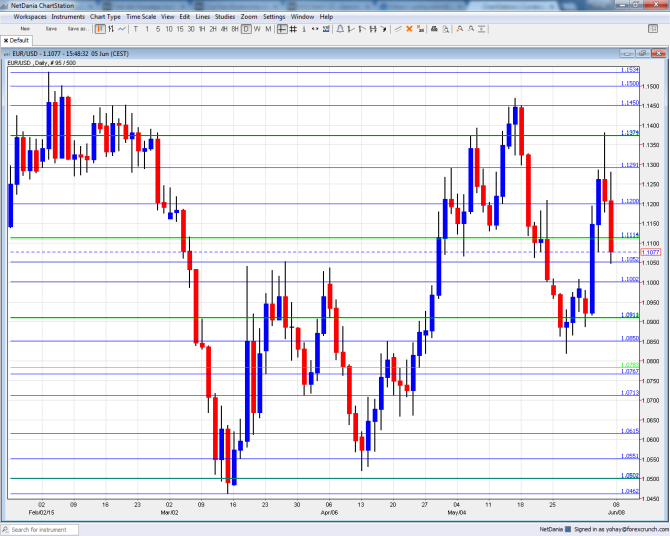Select the 30 minute time scale
This screenshot has height=536, width=670.
[x=191, y=29]
